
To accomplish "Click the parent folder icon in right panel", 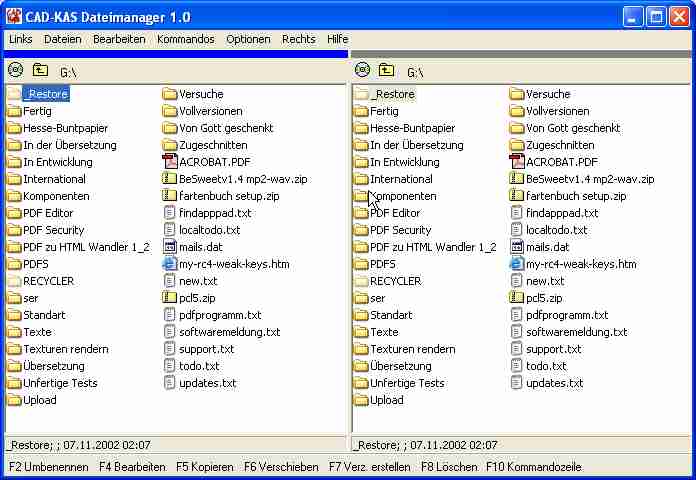I will pos(387,70).
